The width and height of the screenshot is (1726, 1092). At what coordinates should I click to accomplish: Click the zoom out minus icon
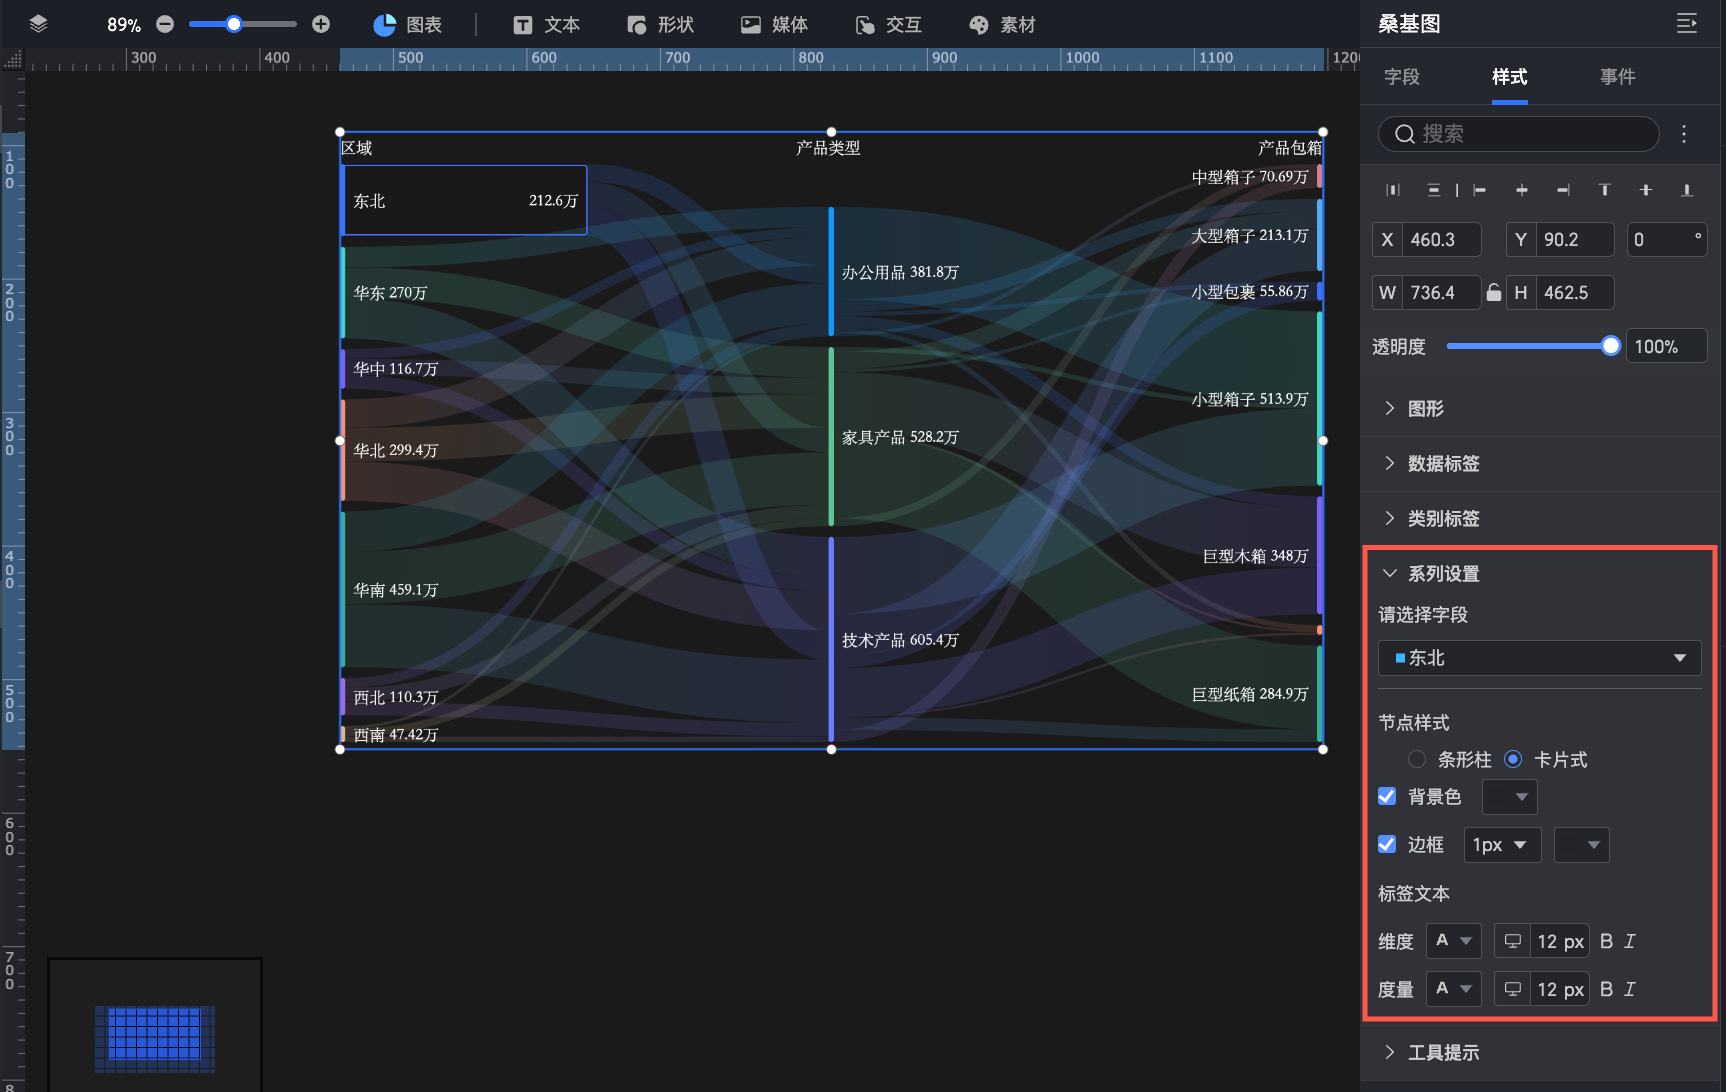click(x=166, y=24)
